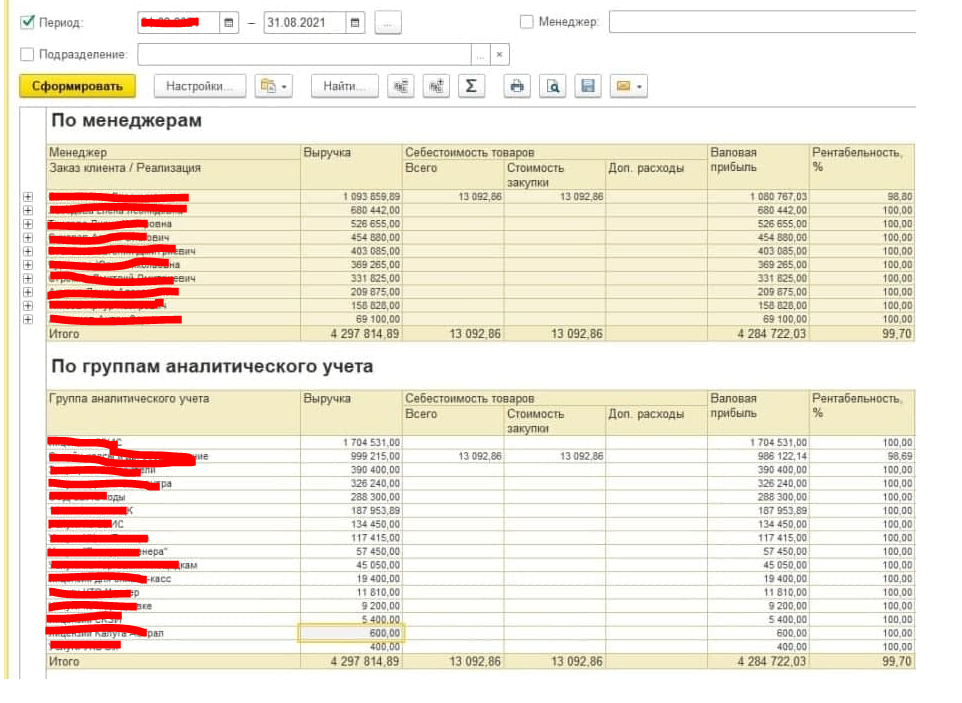Open the Настройки... button
The width and height of the screenshot is (962, 703).
point(199,87)
